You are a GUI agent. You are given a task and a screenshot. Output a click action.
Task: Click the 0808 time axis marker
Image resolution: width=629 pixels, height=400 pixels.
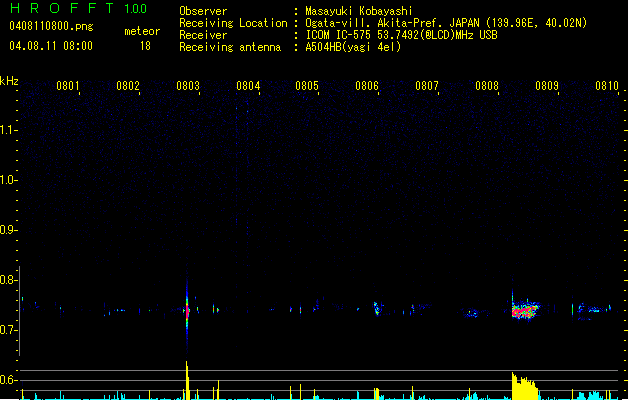click(x=487, y=86)
